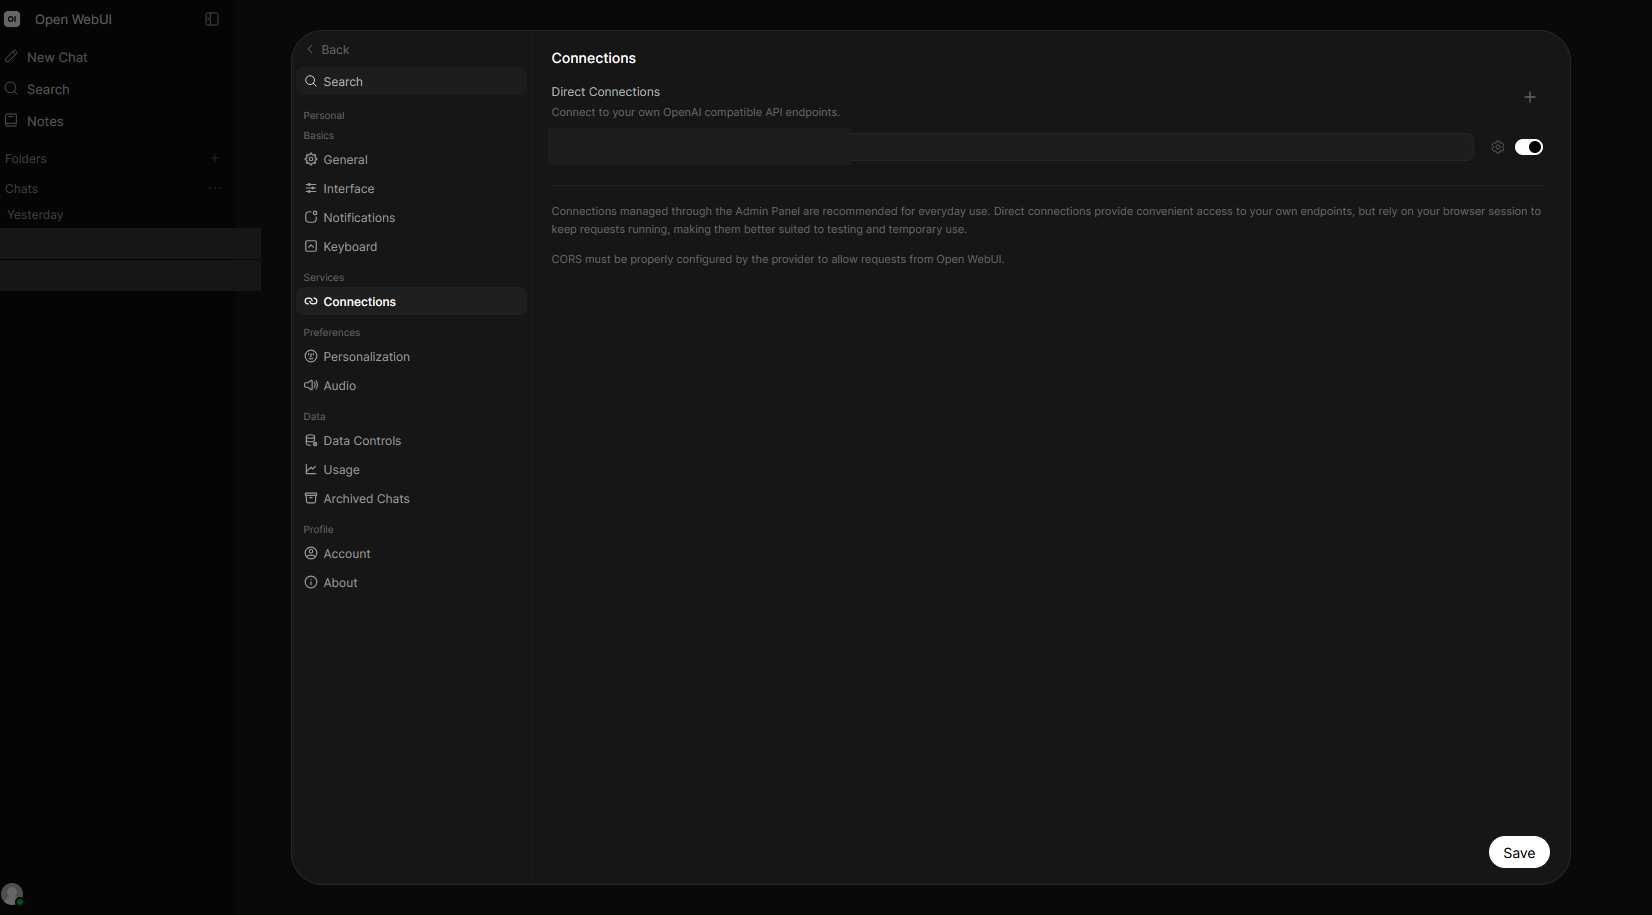Click the Notes icon in sidebar
The height and width of the screenshot is (915, 1652).
[x=12, y=121]
